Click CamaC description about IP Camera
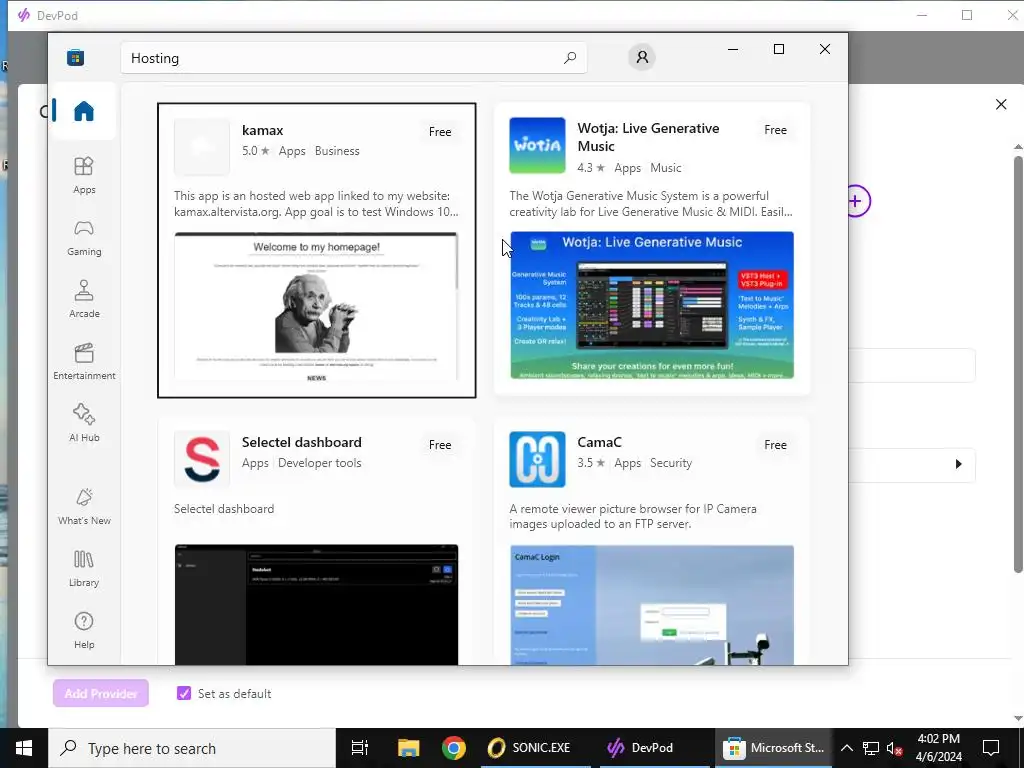The image size is (1024, 768). tap(633, 517)
